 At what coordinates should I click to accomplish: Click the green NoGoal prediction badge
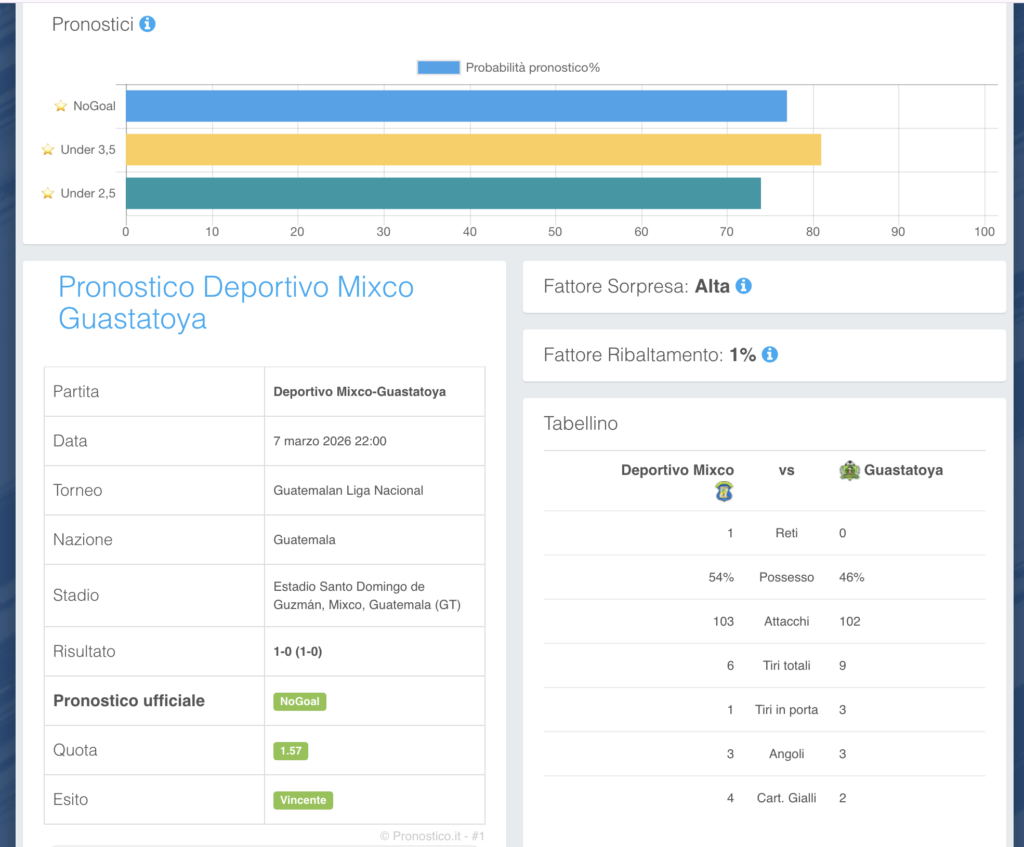pos(300,702)
